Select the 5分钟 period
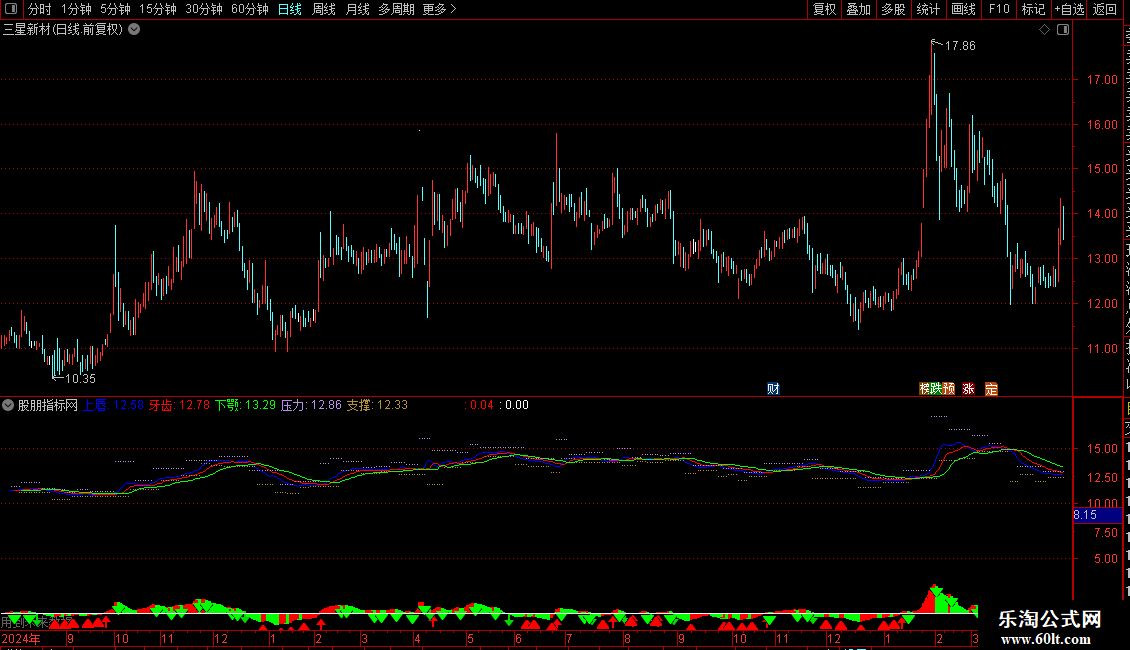Image resolution: width=1130 pixels, height=650 pixels. 115,9
